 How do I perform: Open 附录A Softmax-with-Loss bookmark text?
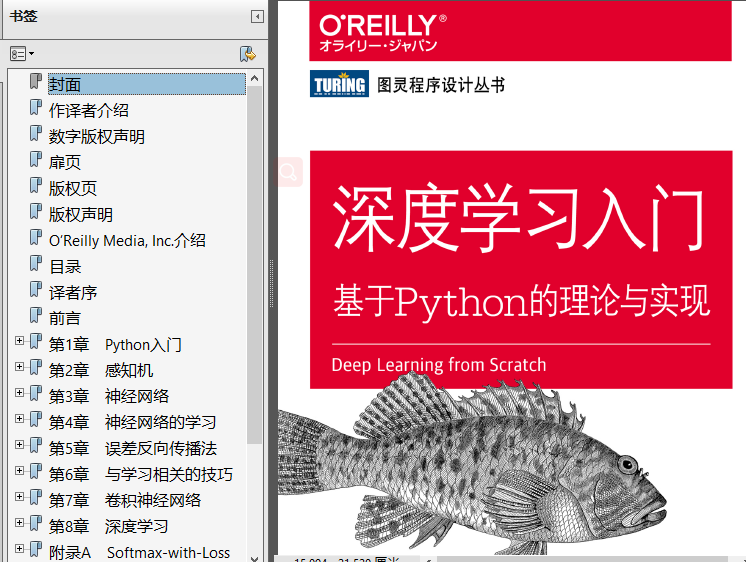click(x=139, y=552)
